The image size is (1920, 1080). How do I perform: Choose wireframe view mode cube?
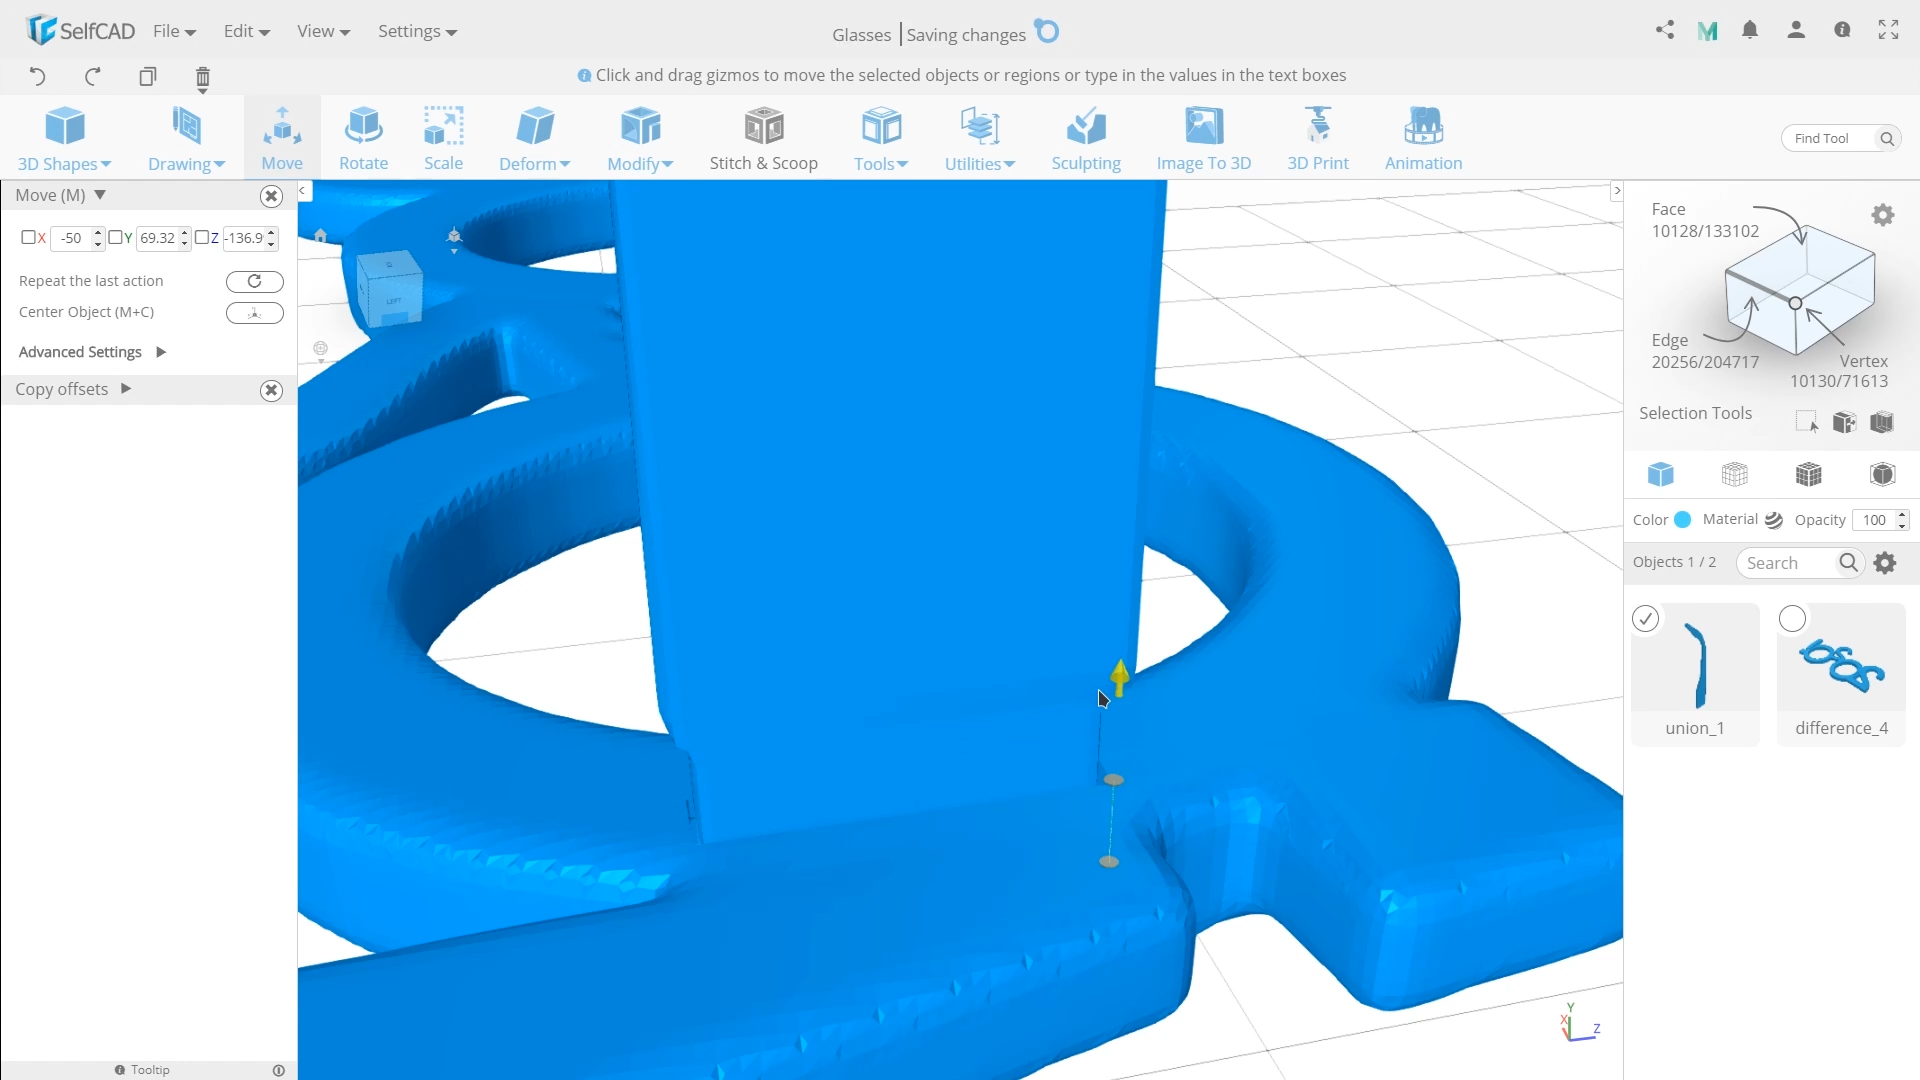pos(1735,474)
